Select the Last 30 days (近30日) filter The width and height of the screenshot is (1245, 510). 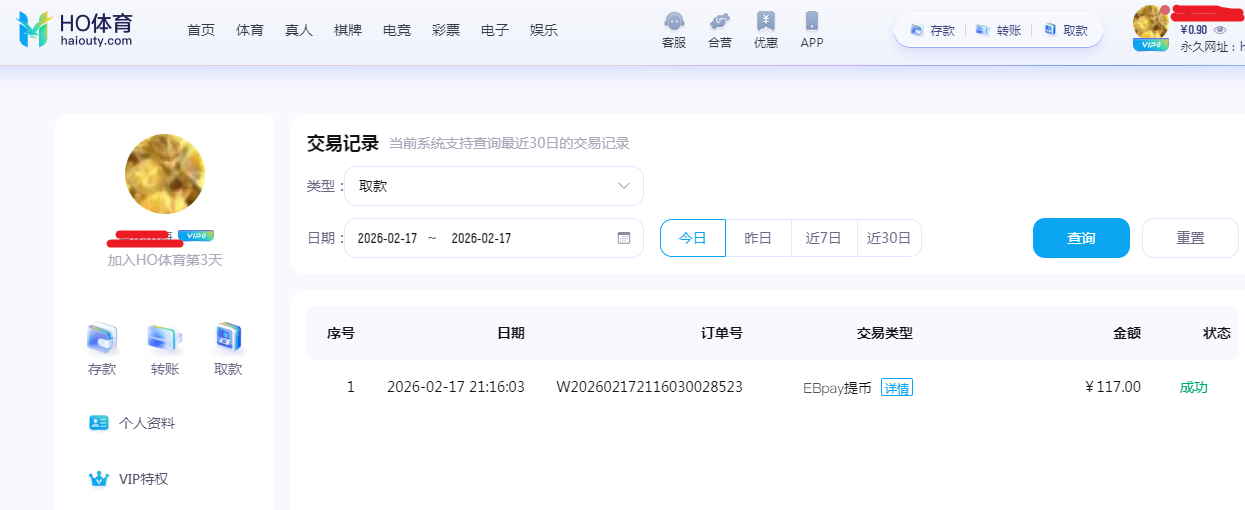click(x=889, y=238)
